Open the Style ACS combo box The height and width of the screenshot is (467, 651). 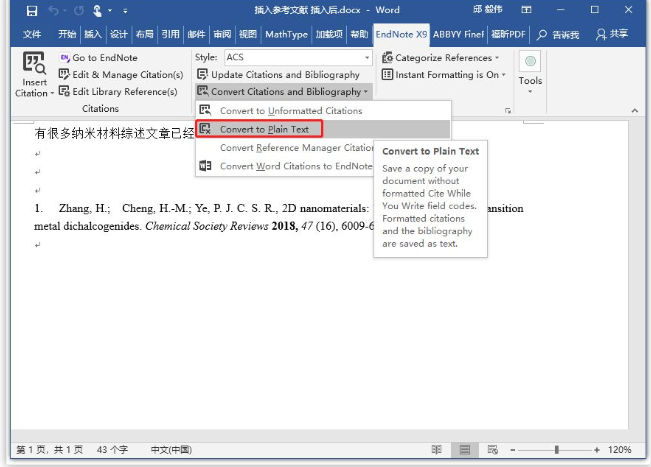298,57
